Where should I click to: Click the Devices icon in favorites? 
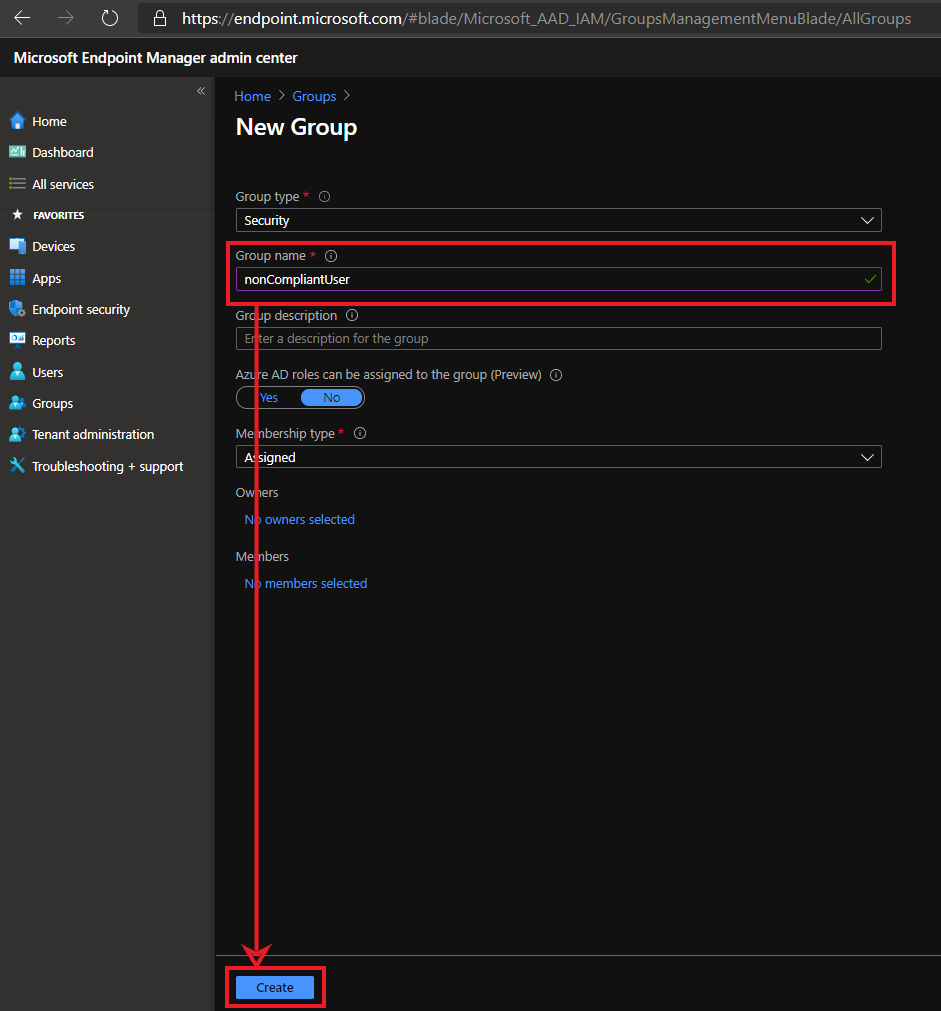click(17, 246)
